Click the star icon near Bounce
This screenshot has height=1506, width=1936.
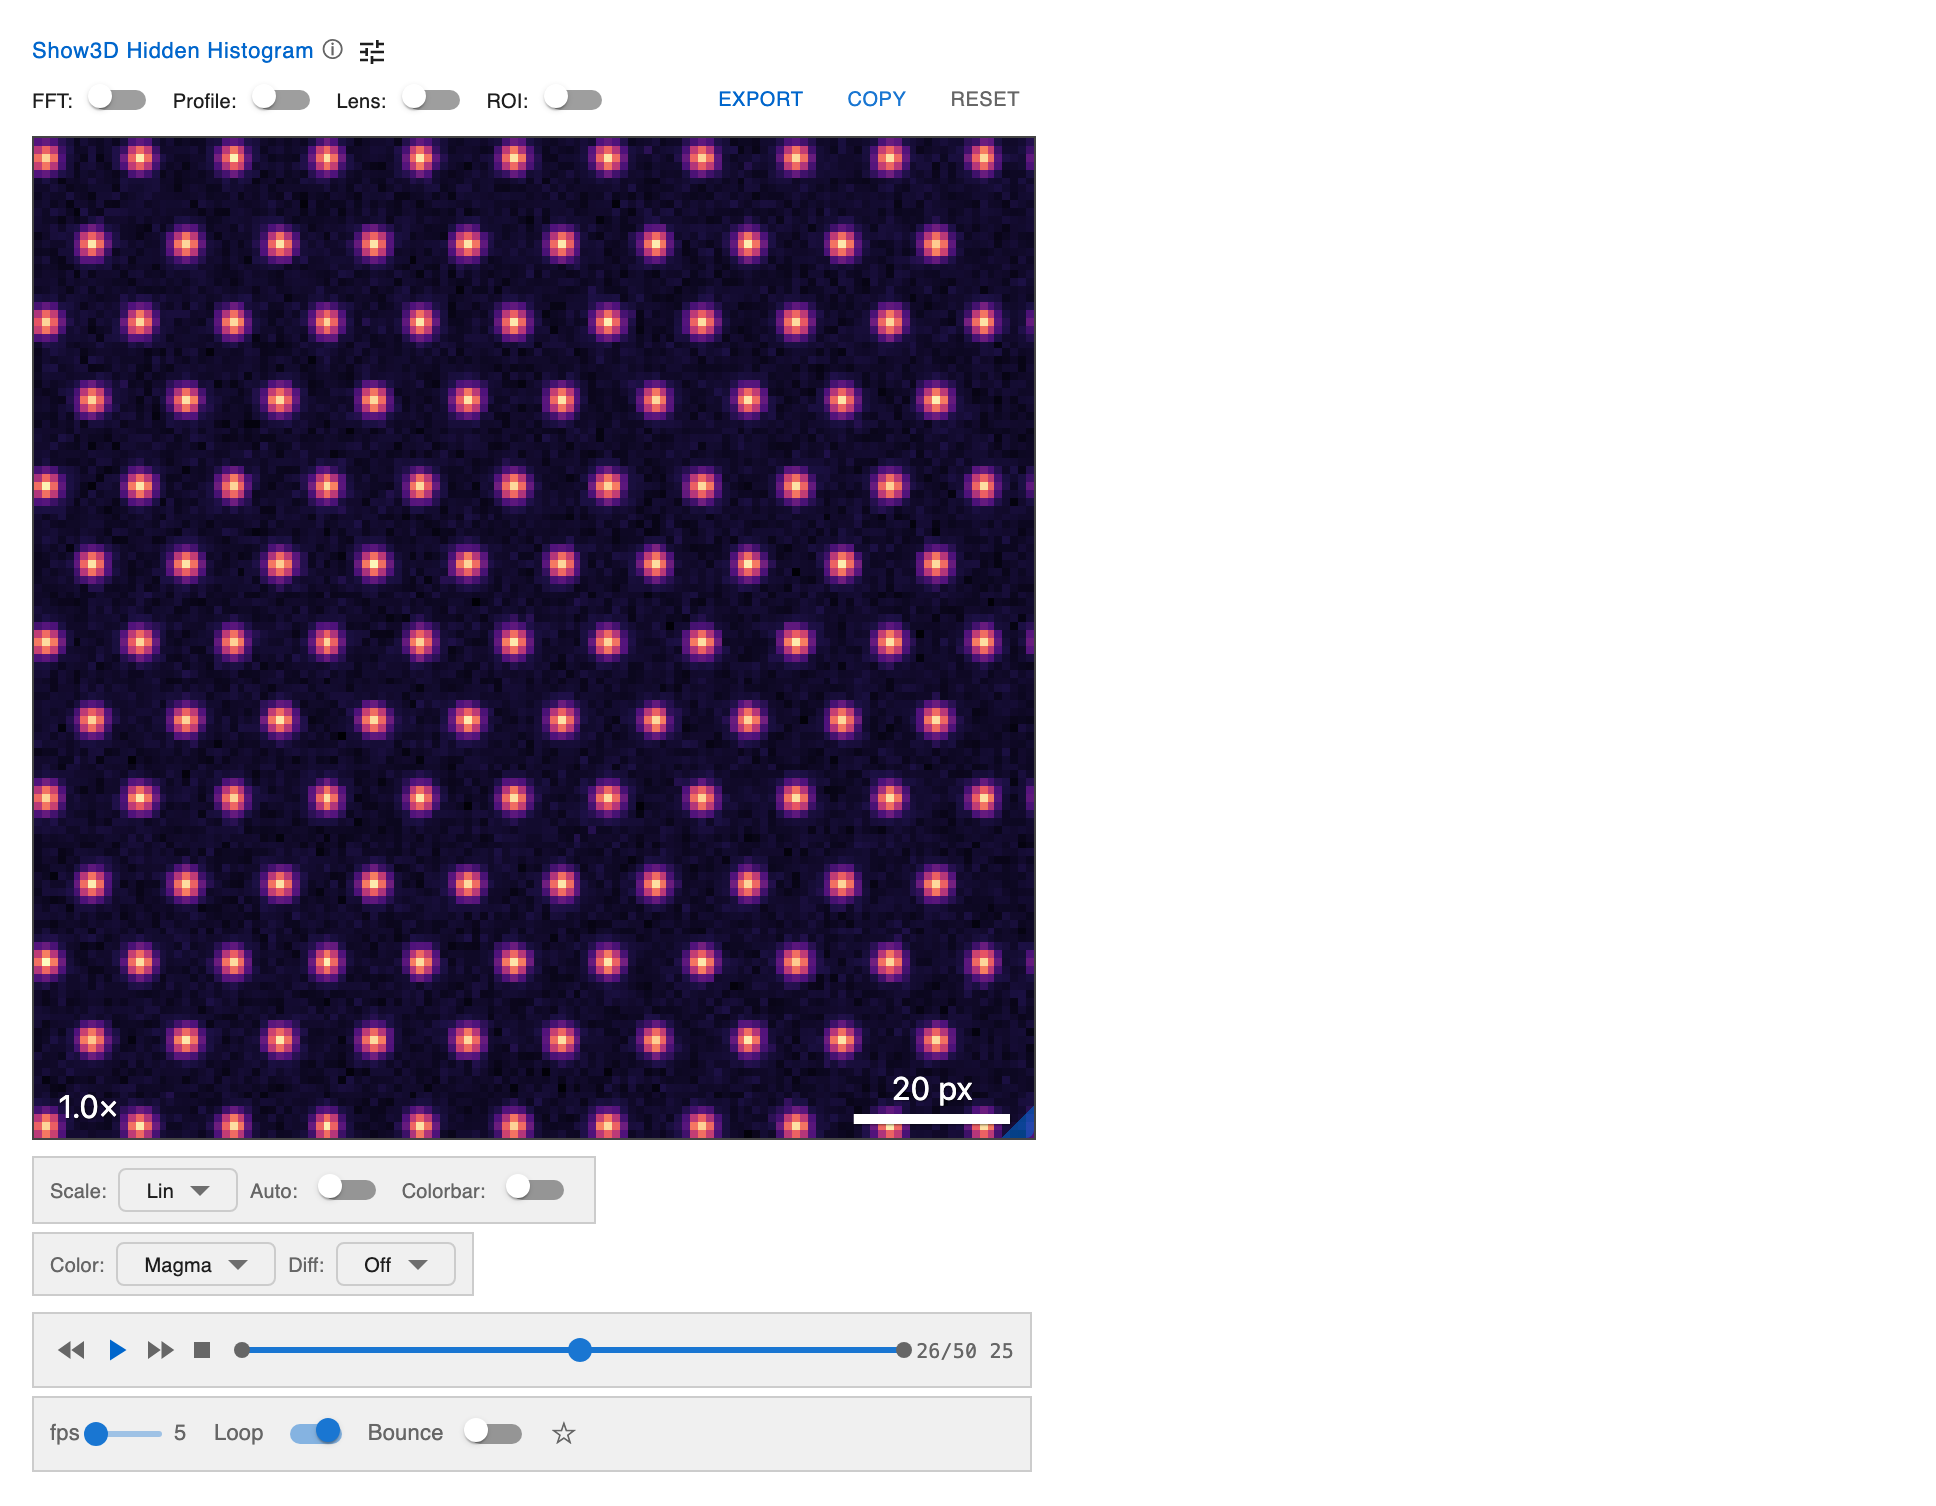(564, 1433)
